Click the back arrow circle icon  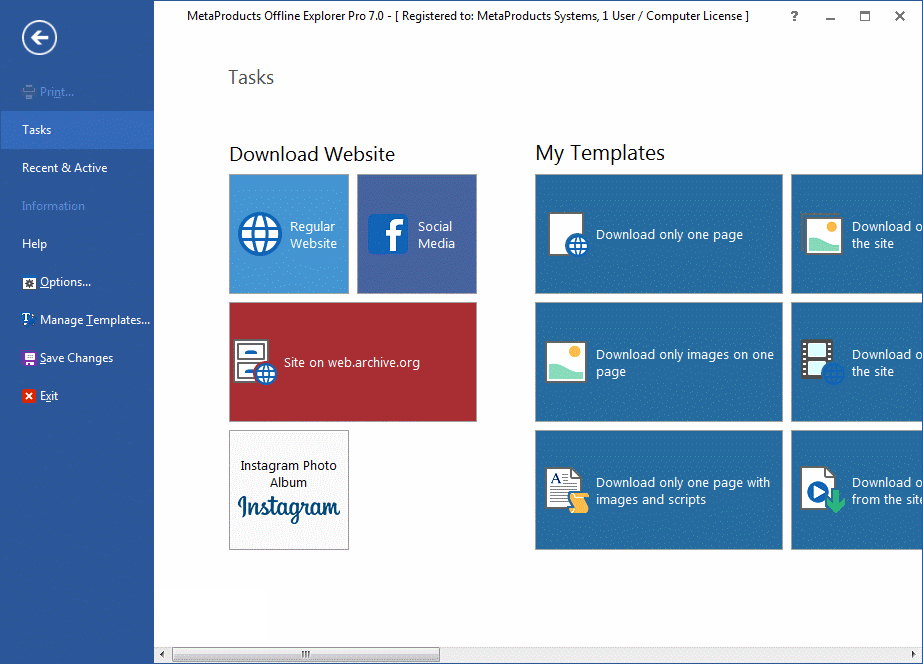pyautogui.click(x=39, y=38)
